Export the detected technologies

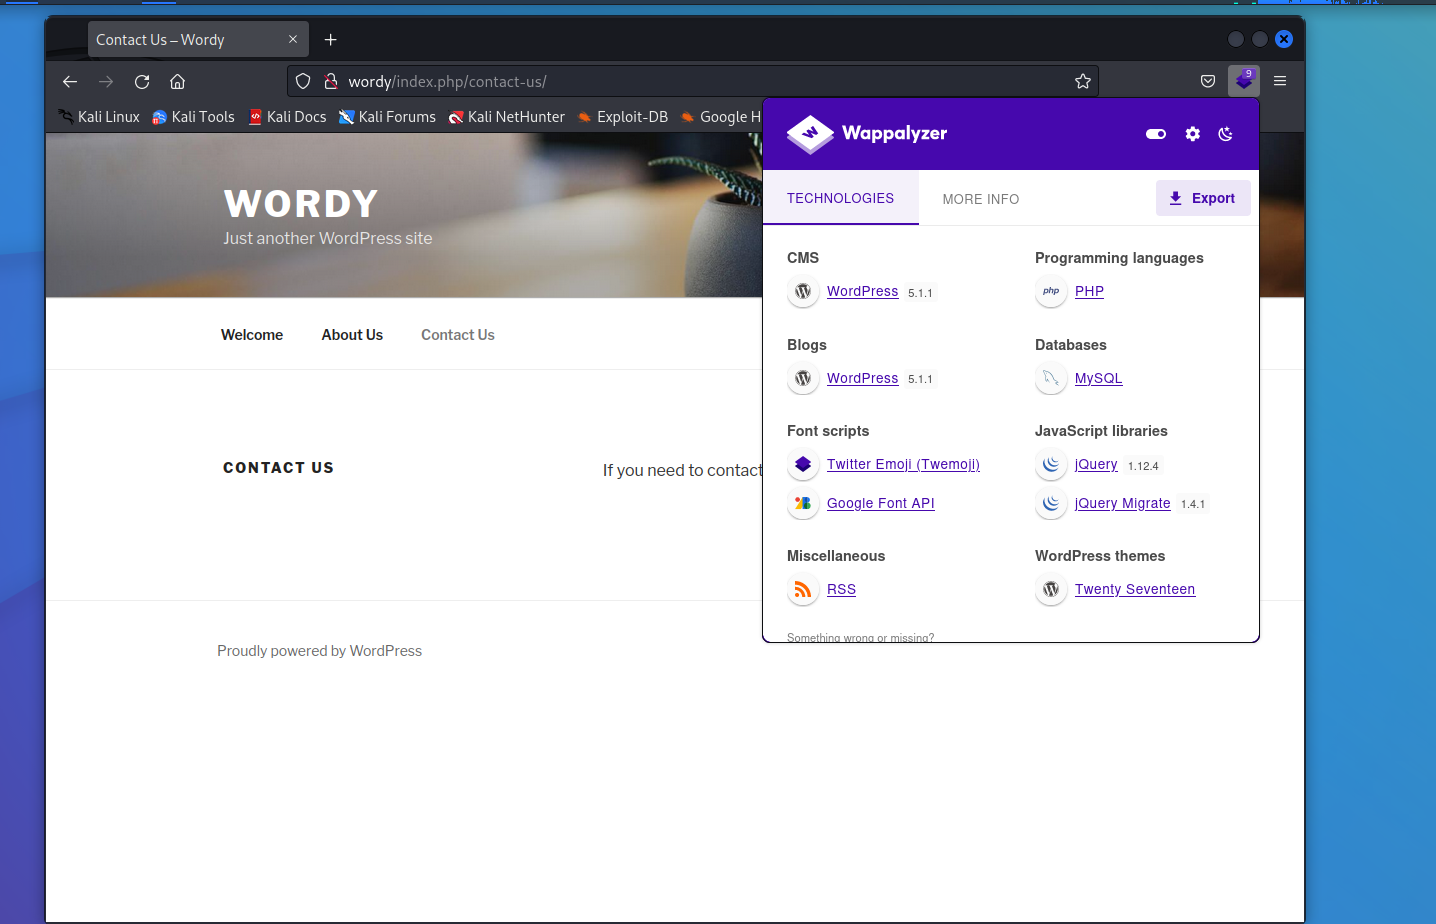[1203, 198]
